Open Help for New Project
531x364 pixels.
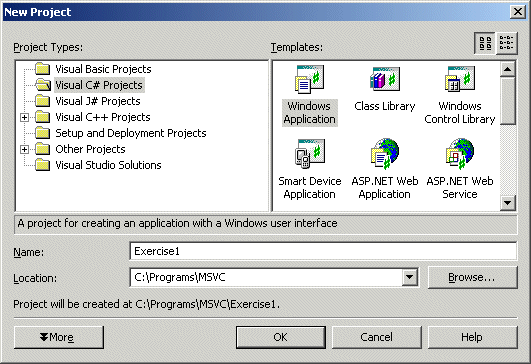coord(472,337)
